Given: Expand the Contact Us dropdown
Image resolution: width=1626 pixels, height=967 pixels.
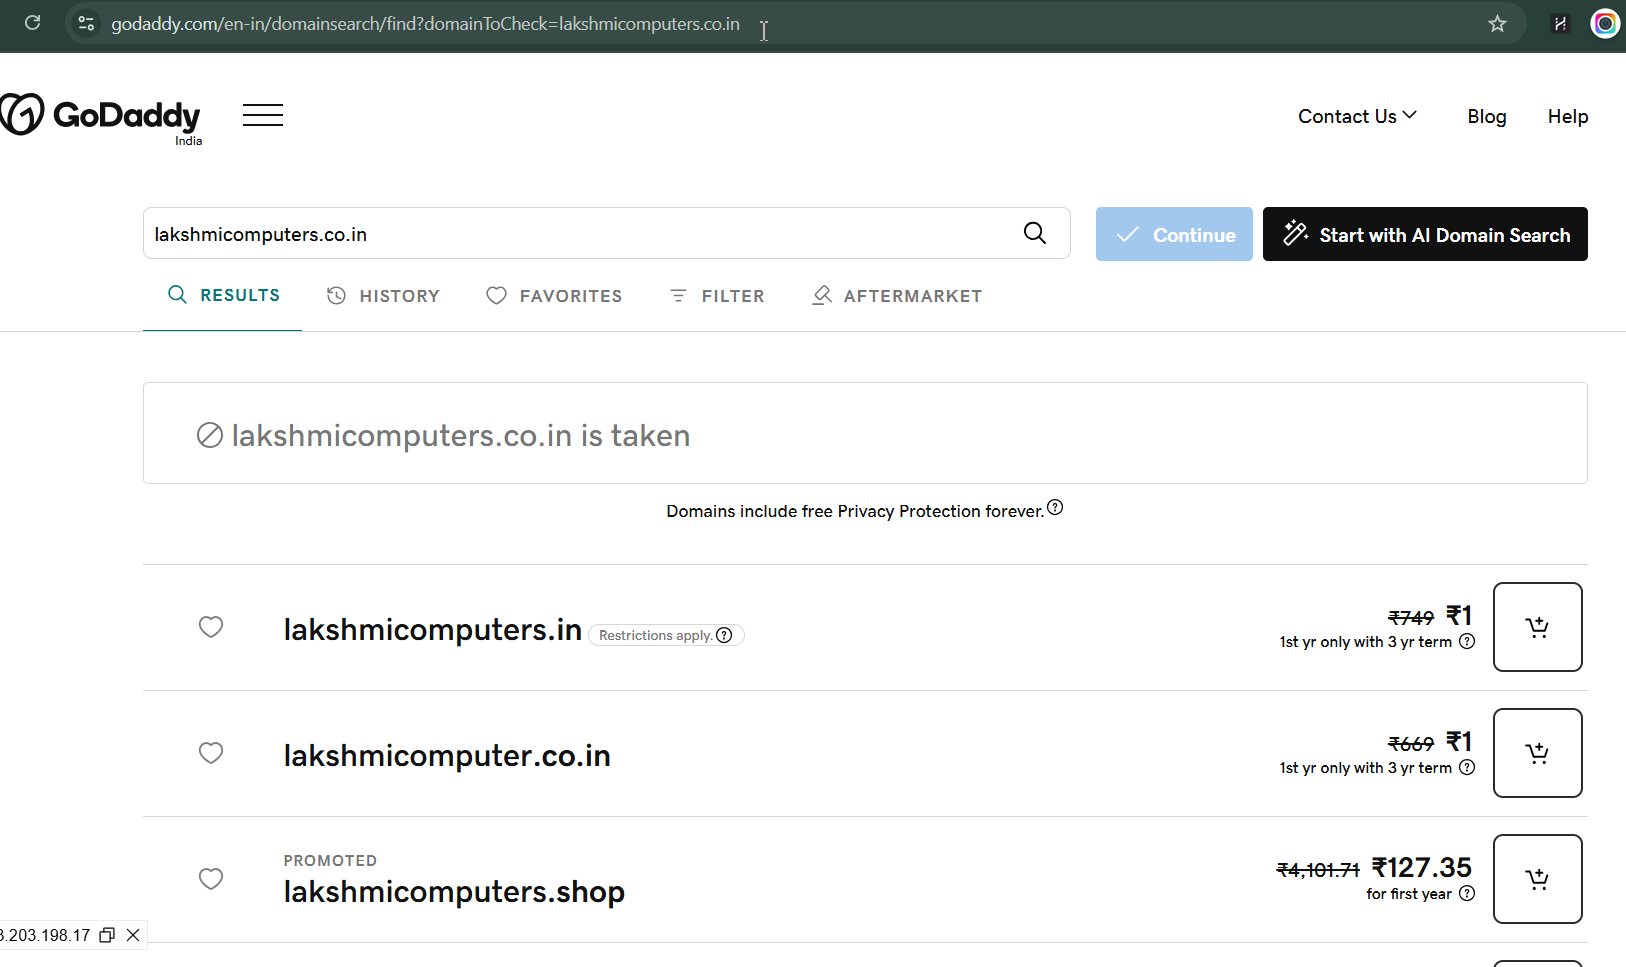Looking at the screenshot, I should [x=1357, y=116].
